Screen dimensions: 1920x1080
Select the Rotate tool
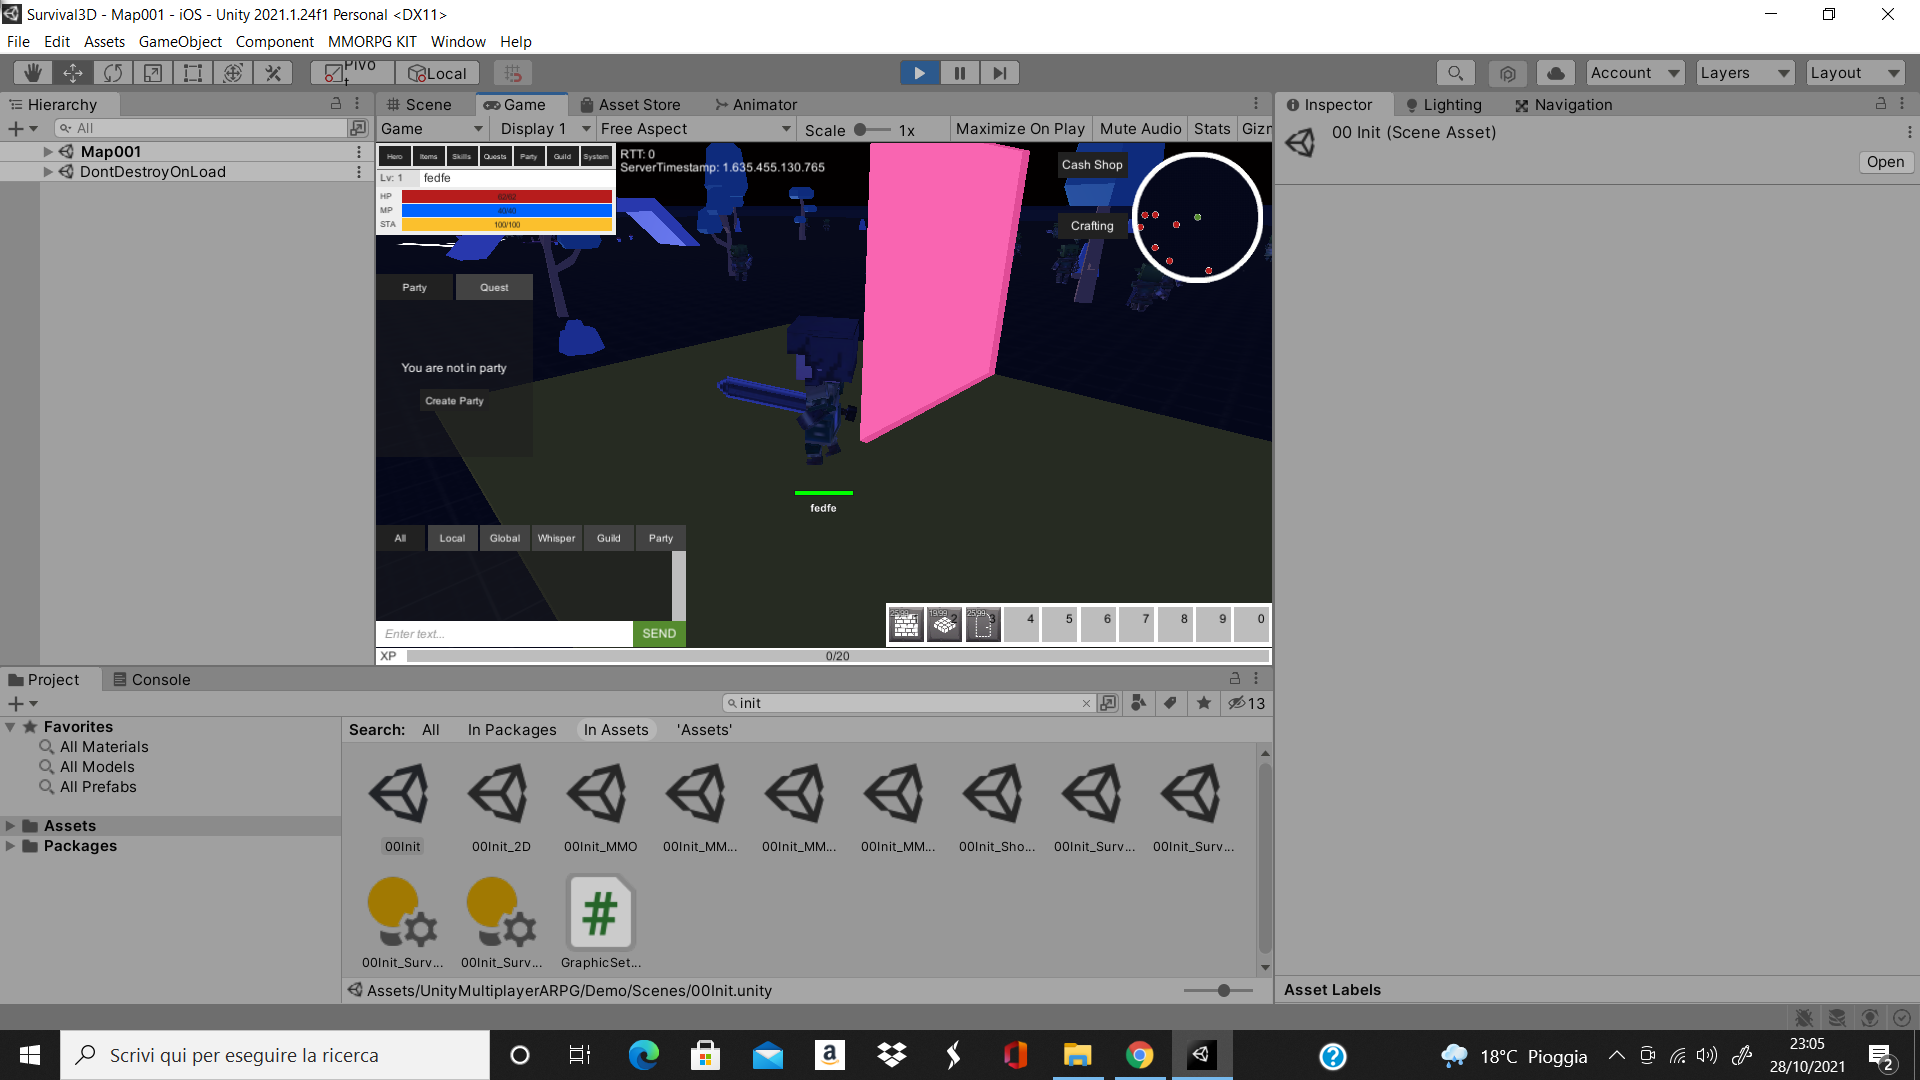tap(113, 73)
